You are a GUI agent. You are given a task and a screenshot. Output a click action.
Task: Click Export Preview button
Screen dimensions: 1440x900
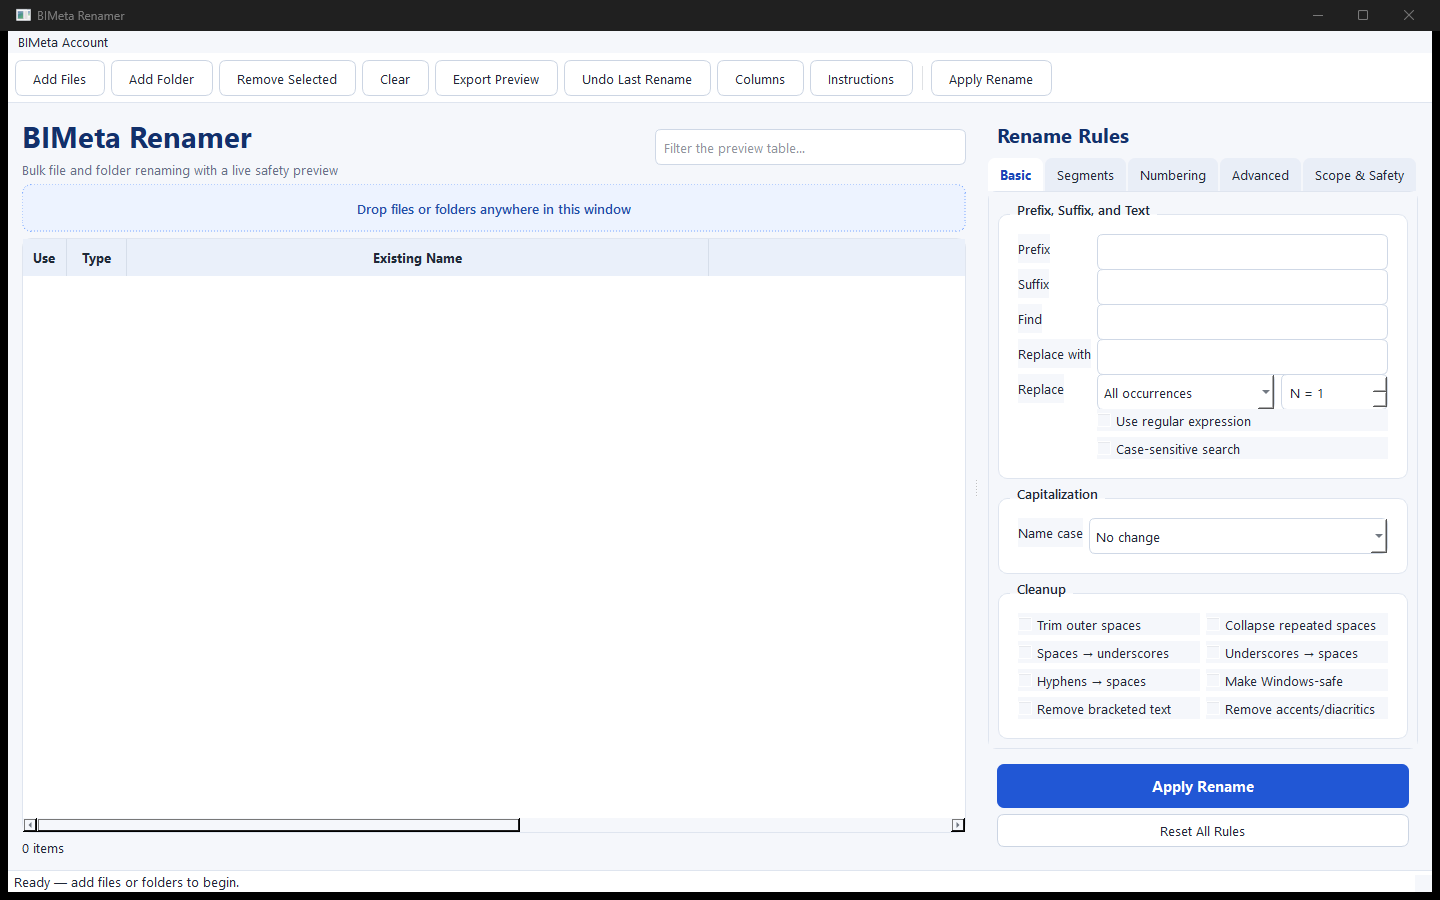pos(496,79)
